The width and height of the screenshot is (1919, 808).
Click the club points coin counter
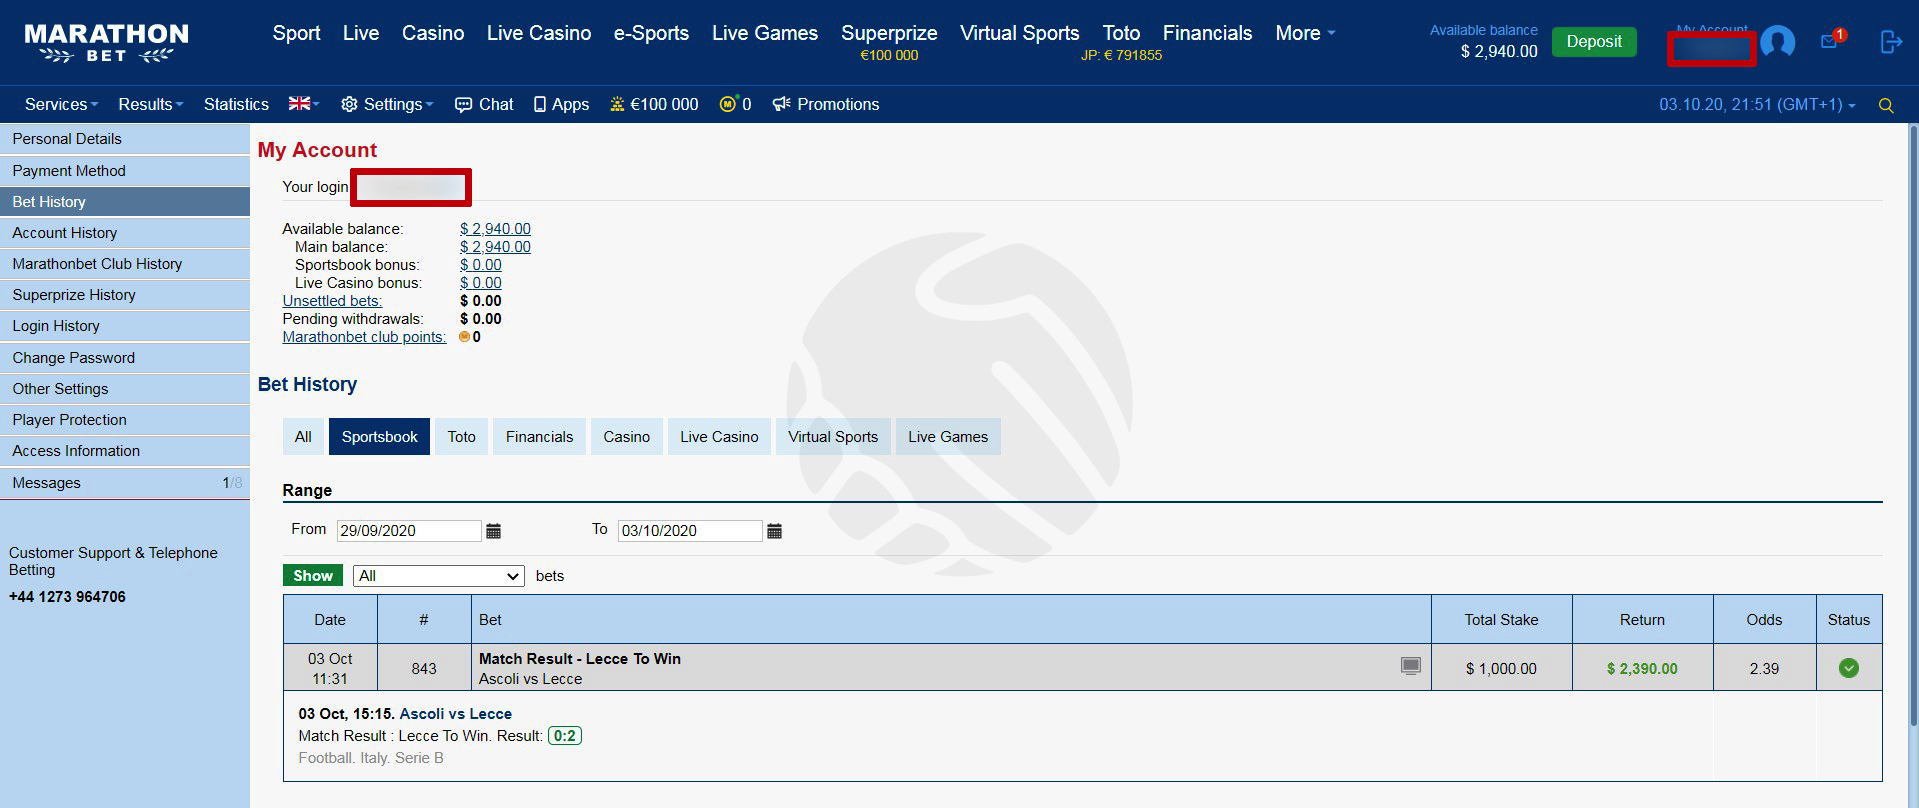pyautogui.click(x=735, y=104)
